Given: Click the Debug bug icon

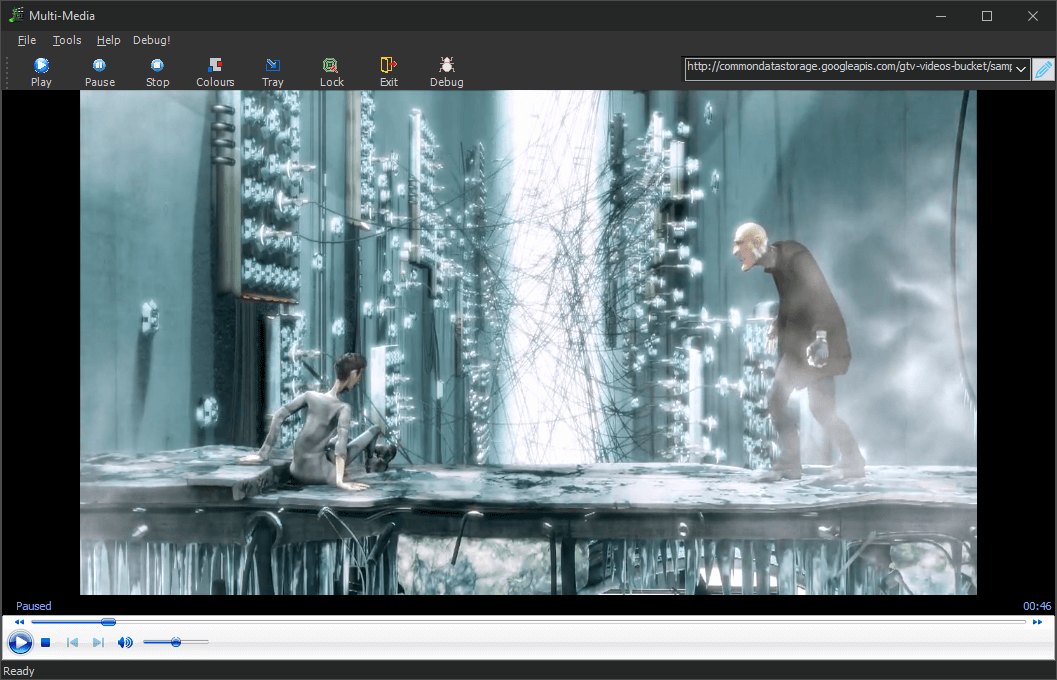Looking at the screenshot, I should [x=446, y=65].
